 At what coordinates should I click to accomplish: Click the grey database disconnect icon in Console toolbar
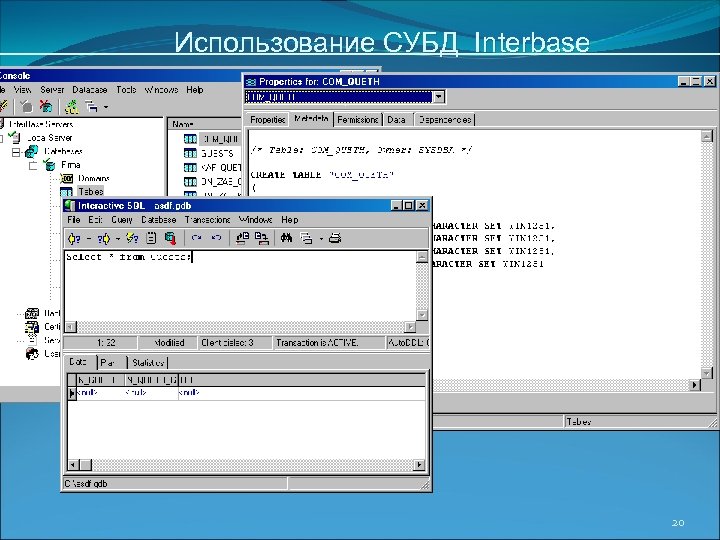click(27, 107)
